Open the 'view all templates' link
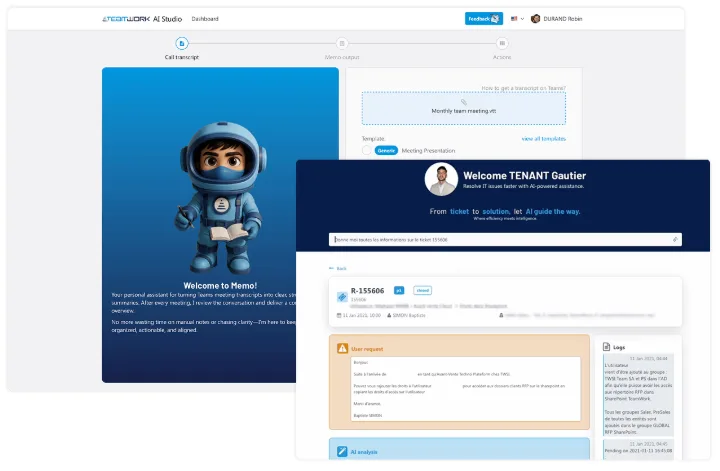 [x=543, y=139]
